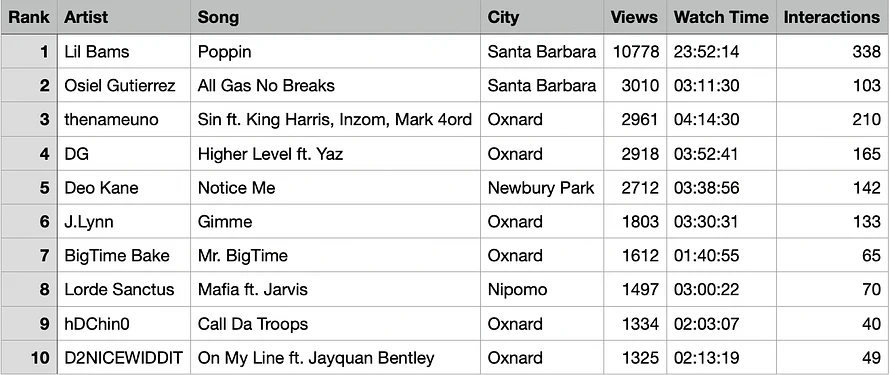Select the Song column header
The width and height of the screenshot is (890, 375).
click(335, 18)
